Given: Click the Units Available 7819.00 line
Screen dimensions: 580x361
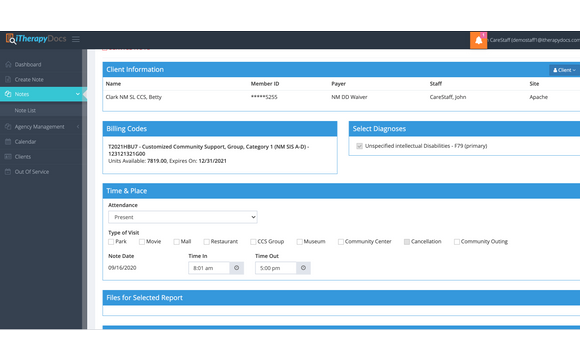Looking at the screenshot, I should (x=167, y=161).
